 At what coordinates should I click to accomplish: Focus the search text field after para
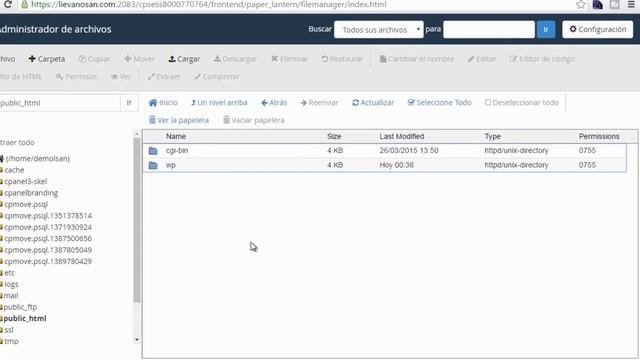(489, 30)
